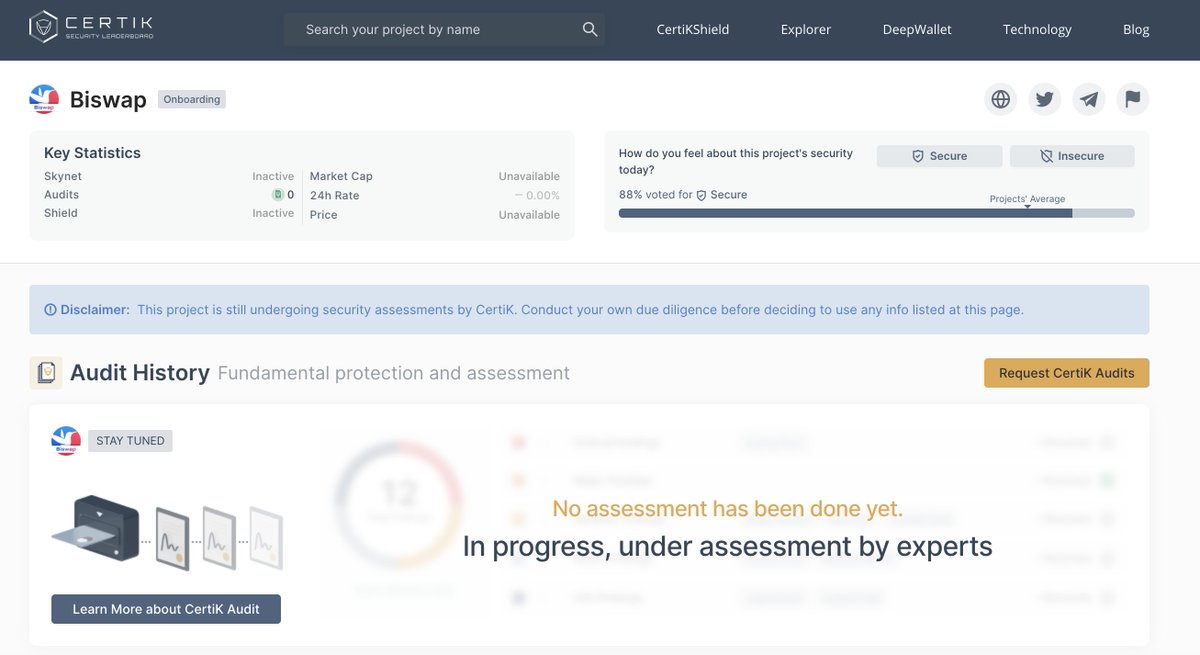The width and height of the screenshot is (1200, 655).
Task: Click the search magnifier icon
Action: (590, 29)
